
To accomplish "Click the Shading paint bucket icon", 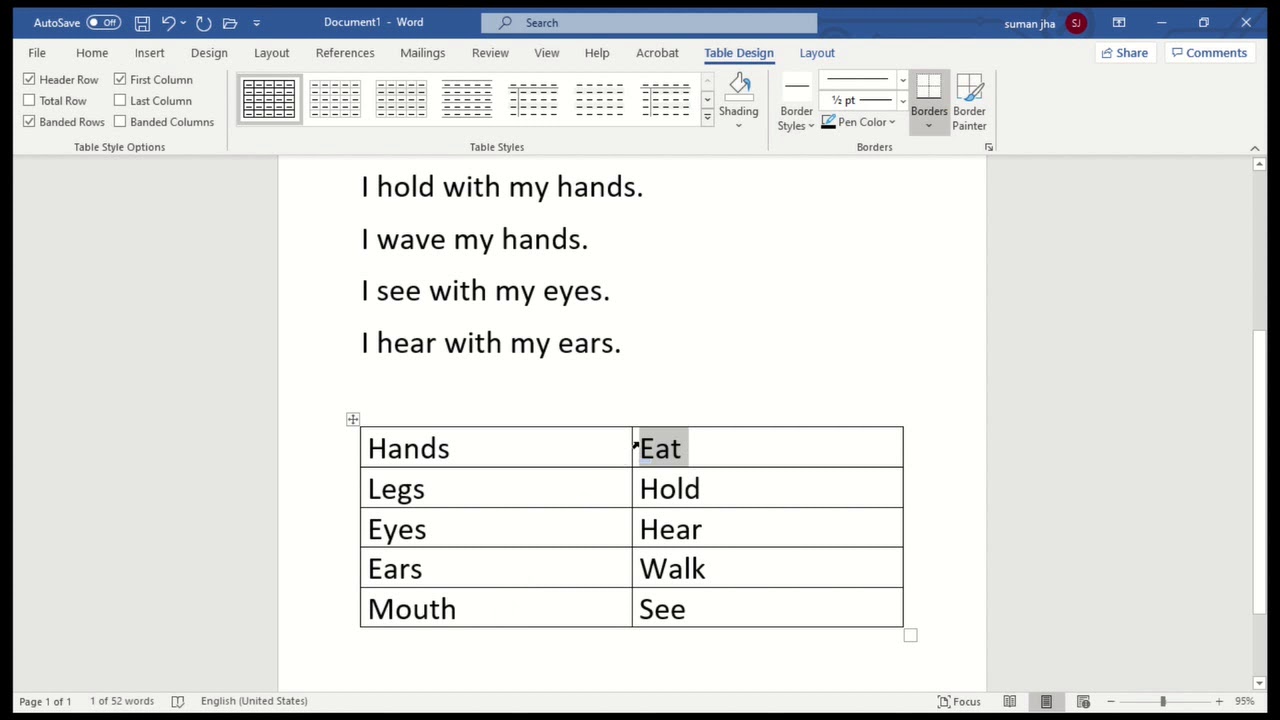I will point(739,87).
